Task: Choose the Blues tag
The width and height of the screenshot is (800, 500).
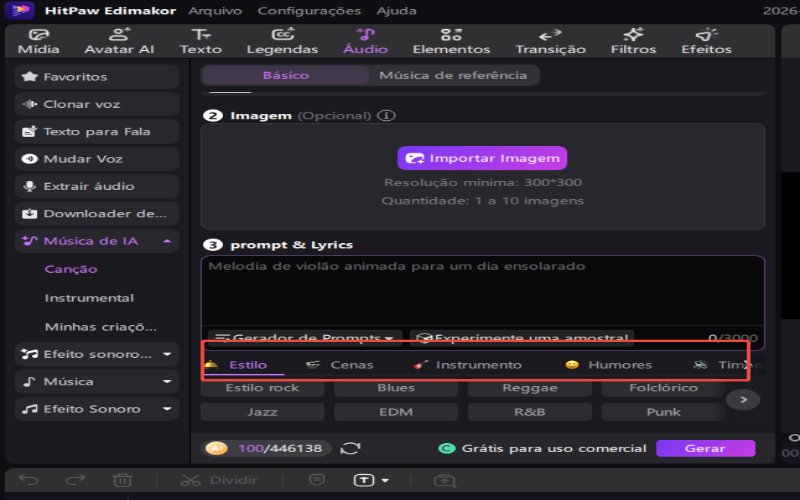Action: [396, 388]
